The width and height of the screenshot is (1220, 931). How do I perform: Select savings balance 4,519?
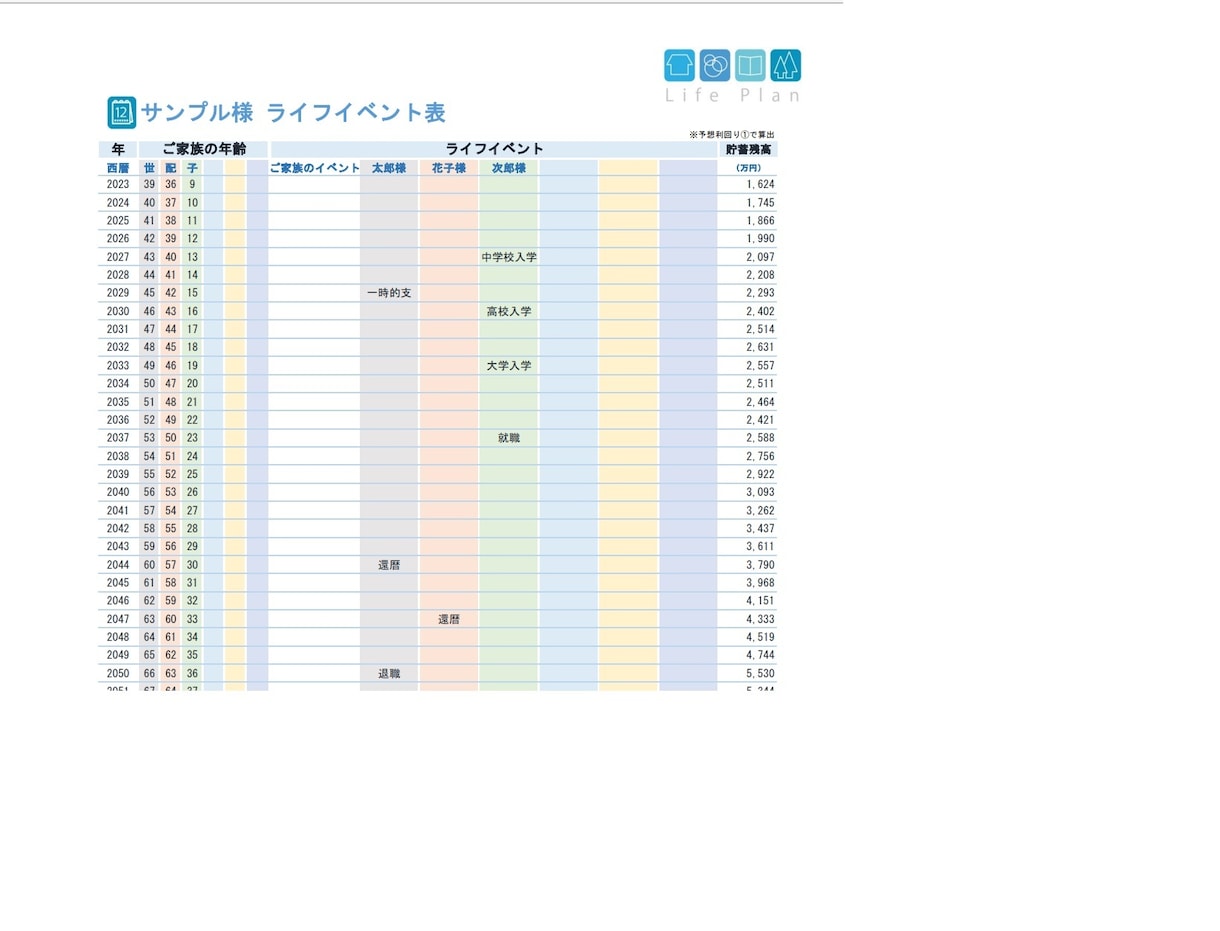click(x=760, y=637)
